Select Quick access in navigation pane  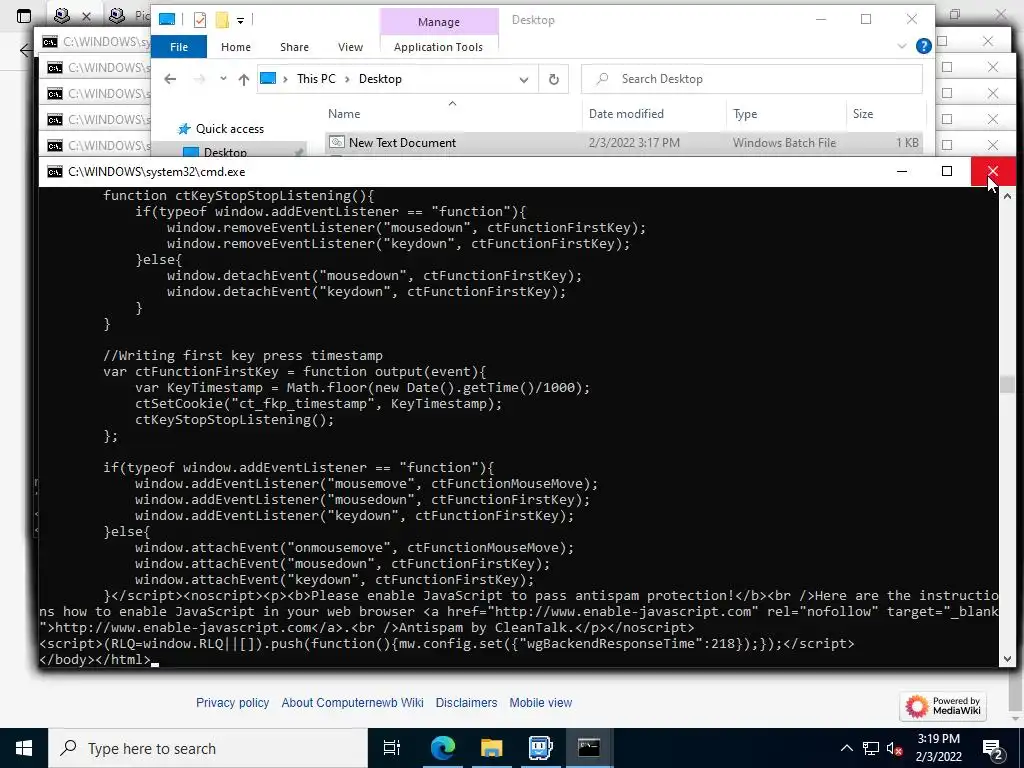(x=230, y=129)
